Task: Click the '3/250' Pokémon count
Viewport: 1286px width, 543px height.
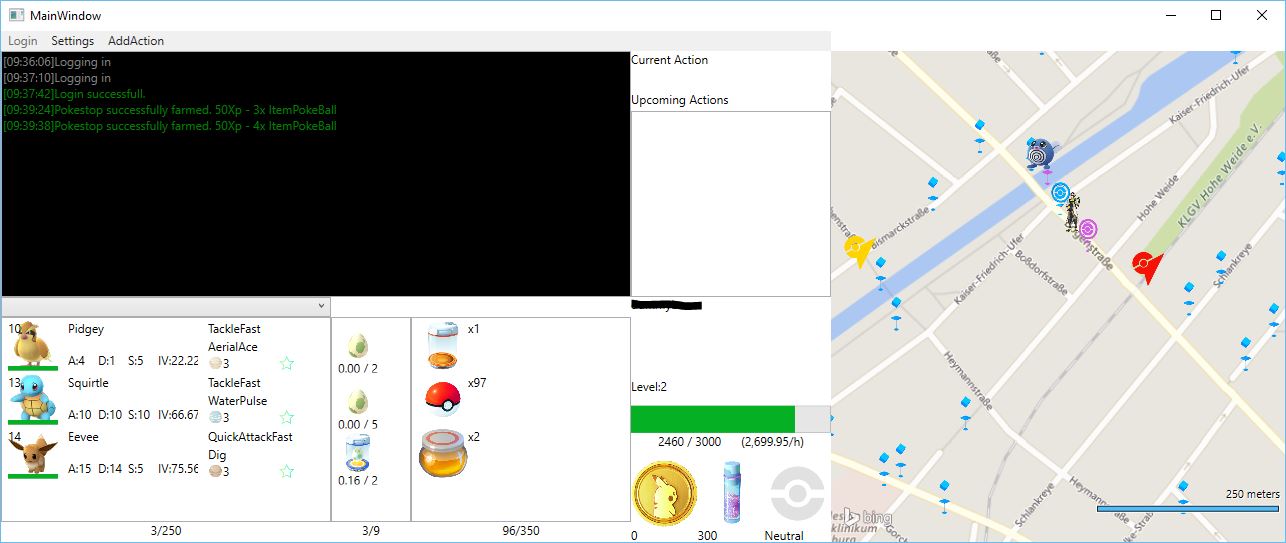Action: (x=166, y=531)
